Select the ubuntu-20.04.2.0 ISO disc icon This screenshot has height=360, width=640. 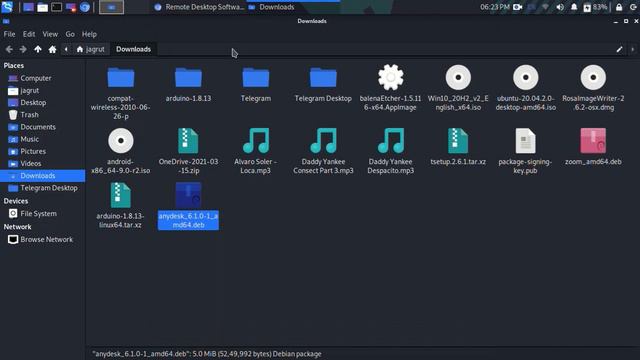[x=526, y=77]
